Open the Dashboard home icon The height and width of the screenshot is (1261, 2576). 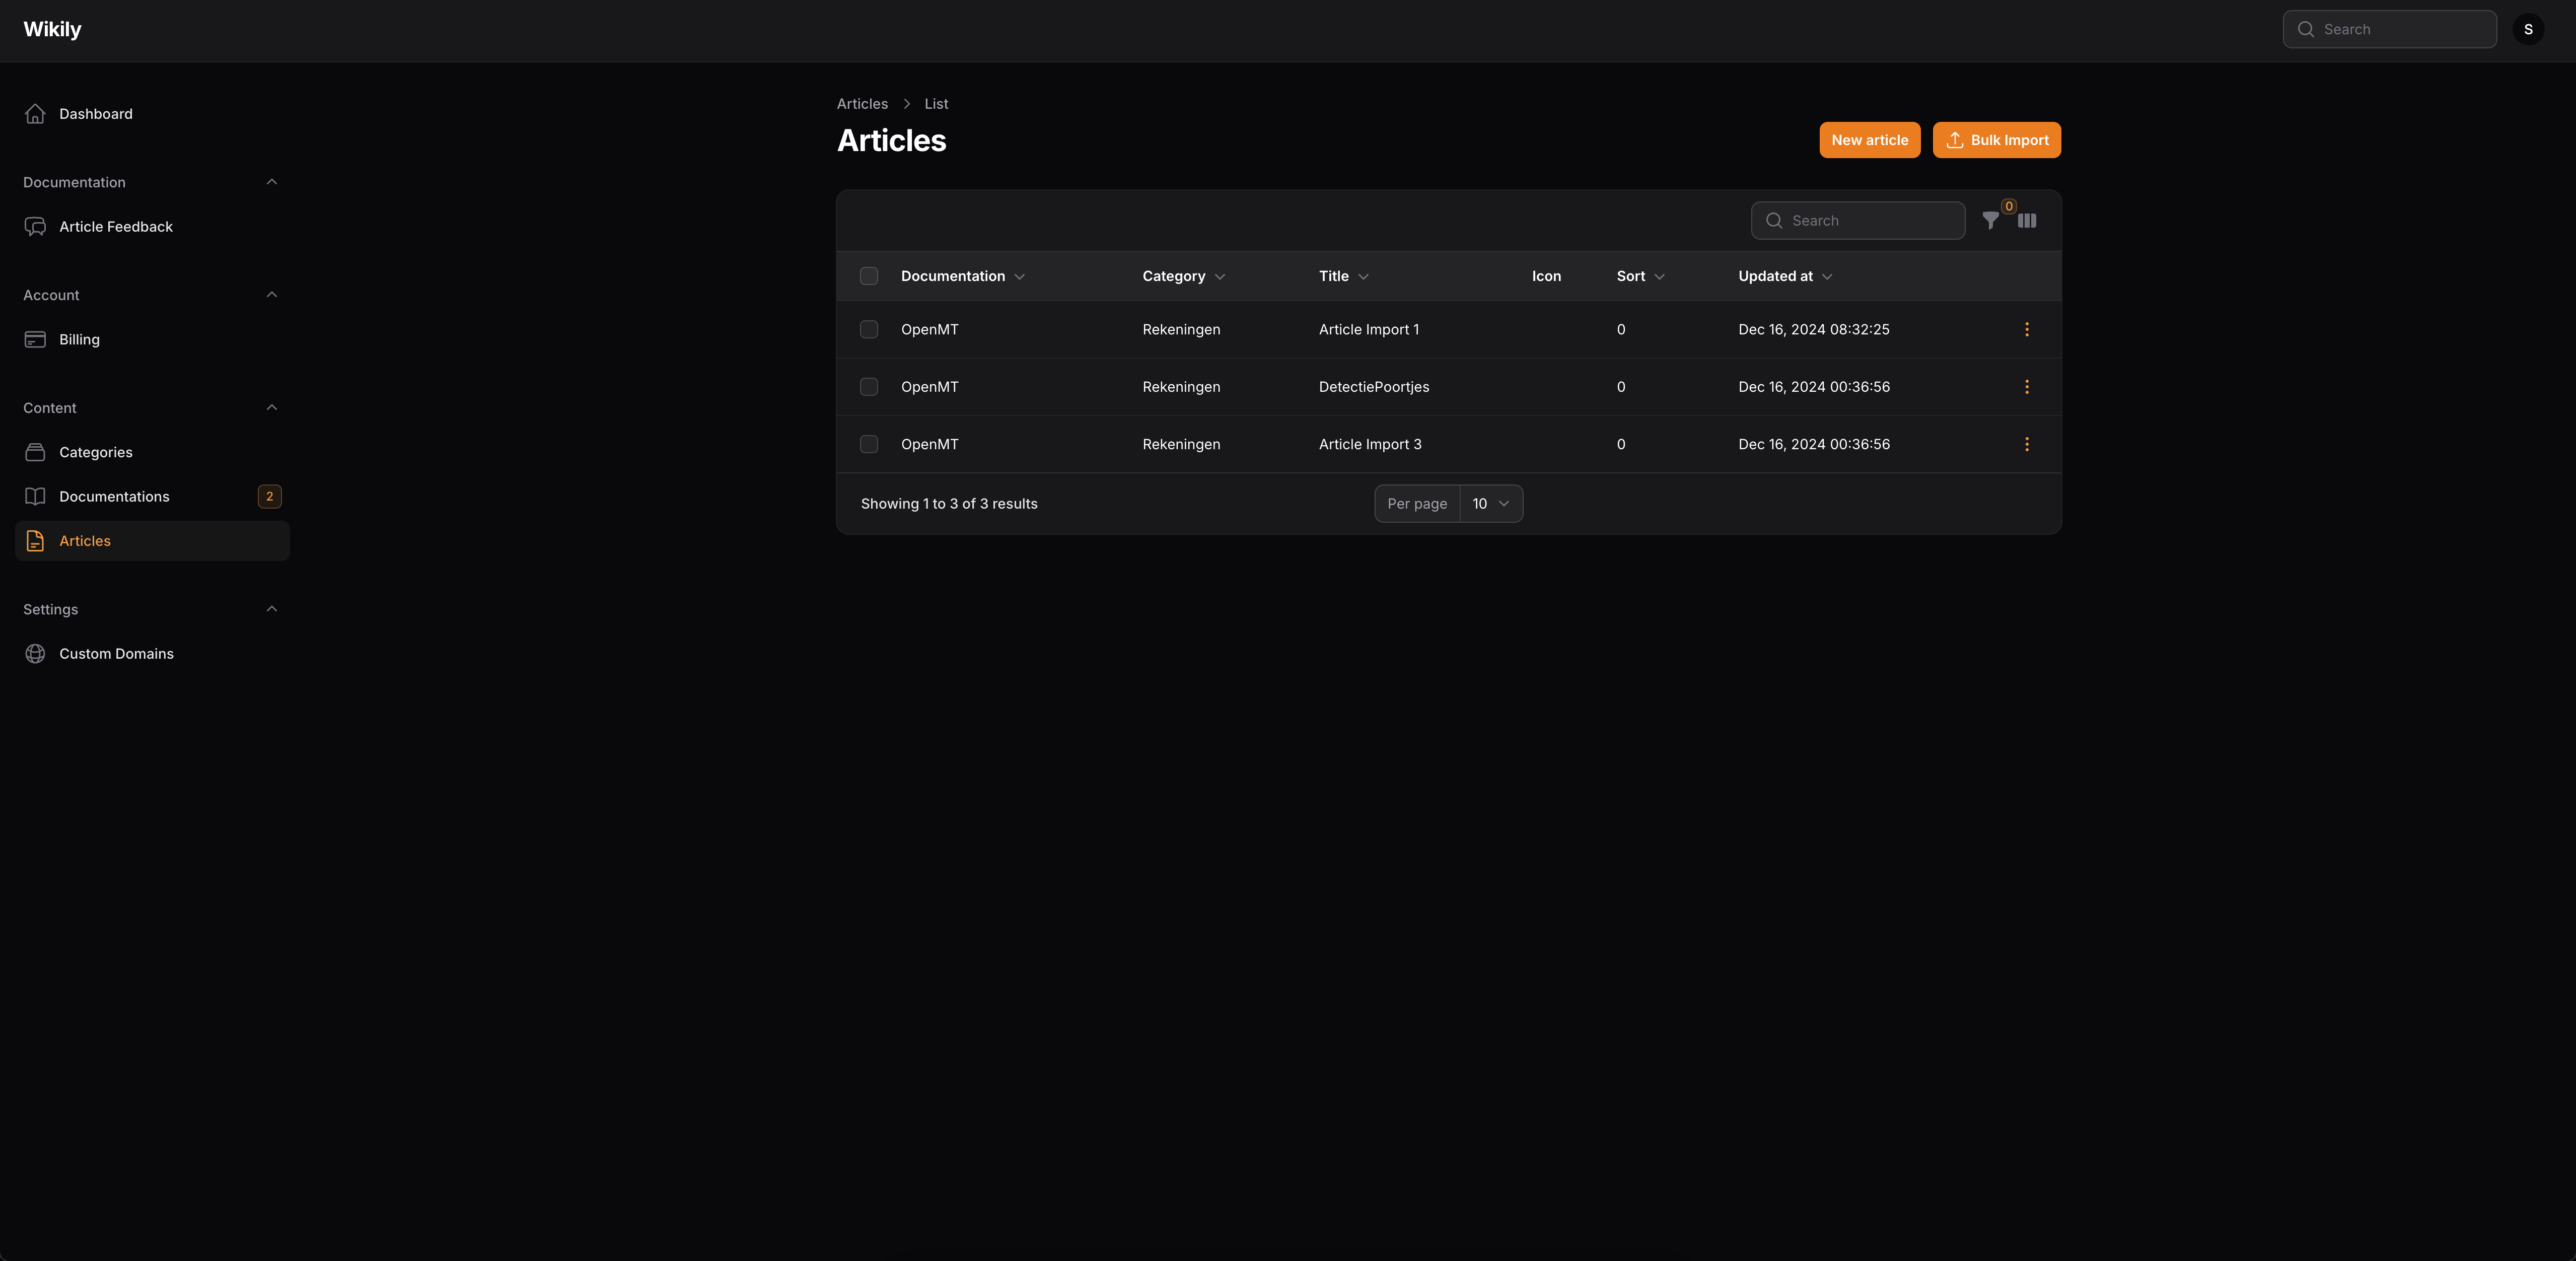[35, 114]
